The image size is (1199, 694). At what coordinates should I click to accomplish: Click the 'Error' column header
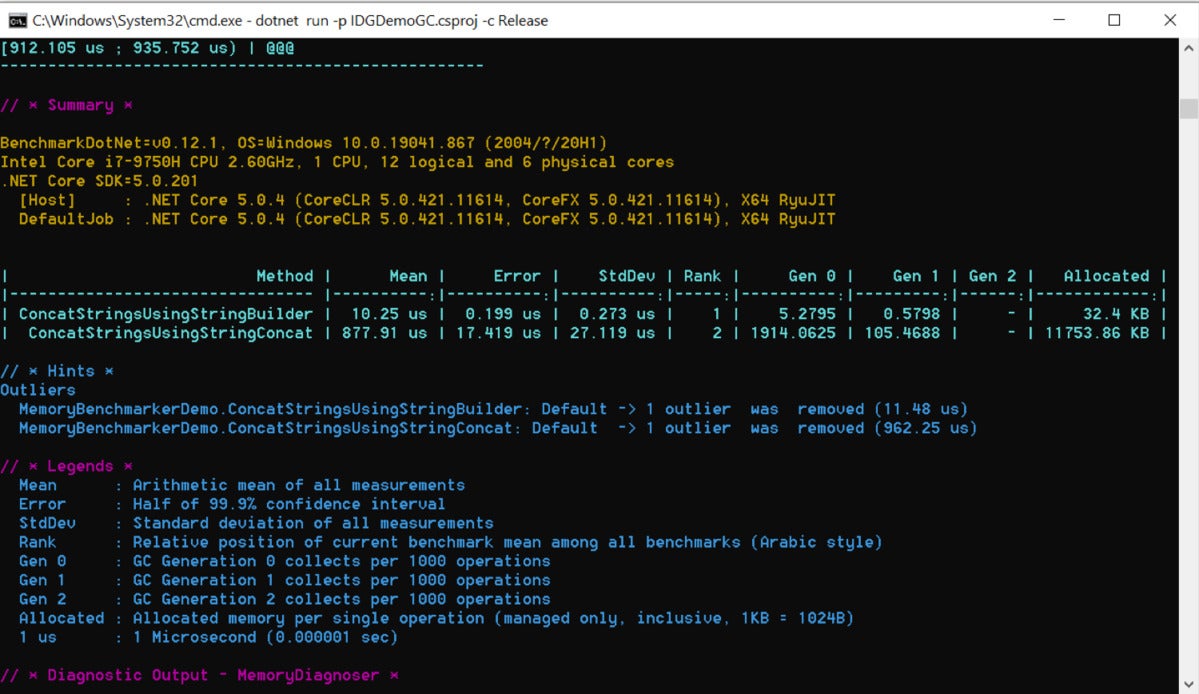pos(517,276)
